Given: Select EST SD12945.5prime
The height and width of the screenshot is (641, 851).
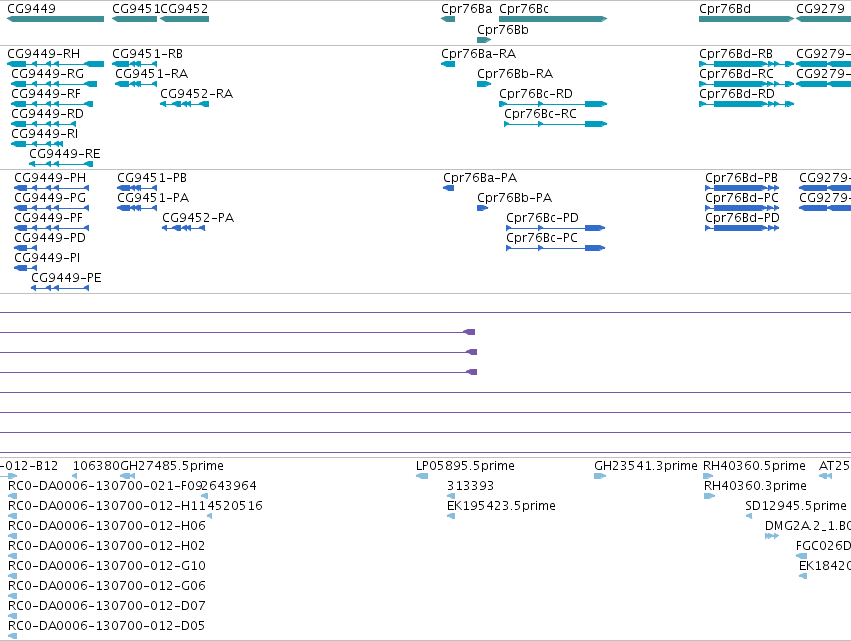Looking at the screenshot, I should (x=796, y=506).
